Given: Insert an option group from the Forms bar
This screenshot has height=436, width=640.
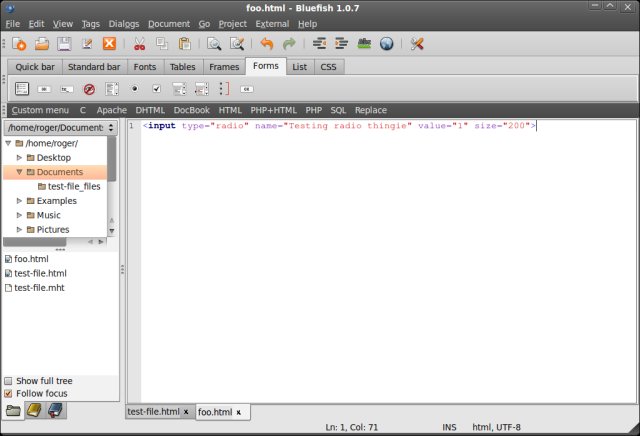Looking at the screenshot, I should click(202, 89).
